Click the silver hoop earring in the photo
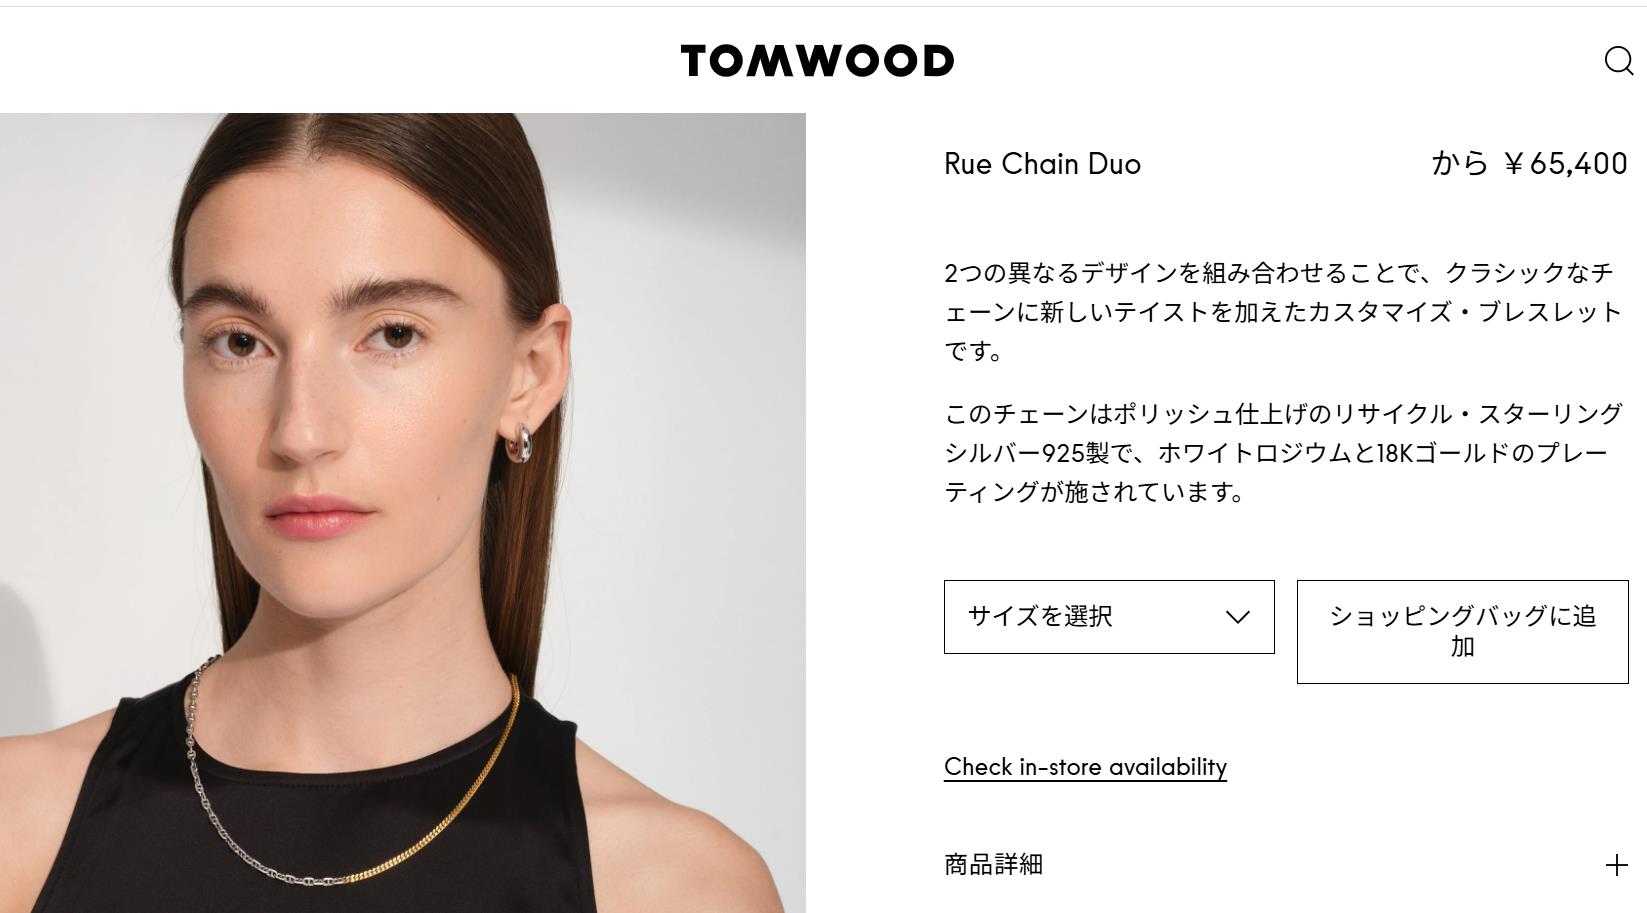Image resolution: width=1647 pixels, height=913 pixels. pos(520,443)
